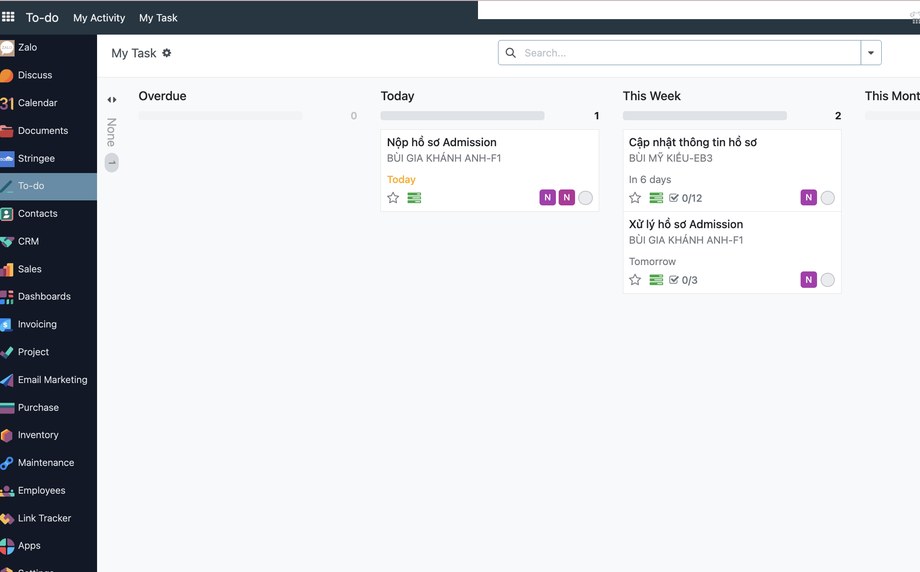This screenshot has height=572, width=920.
Task: Open Link Tracker app icon
Action: coord(7,519)
